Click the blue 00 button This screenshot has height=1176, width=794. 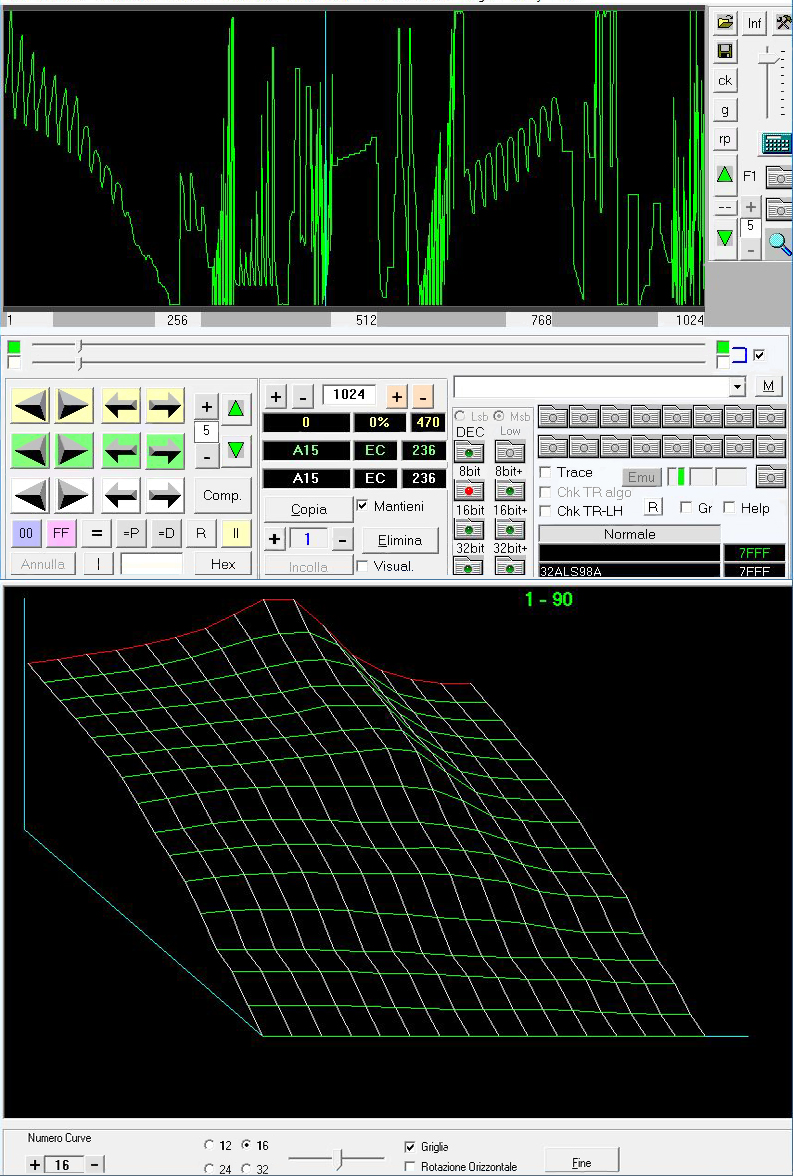(x=26, y=533)
